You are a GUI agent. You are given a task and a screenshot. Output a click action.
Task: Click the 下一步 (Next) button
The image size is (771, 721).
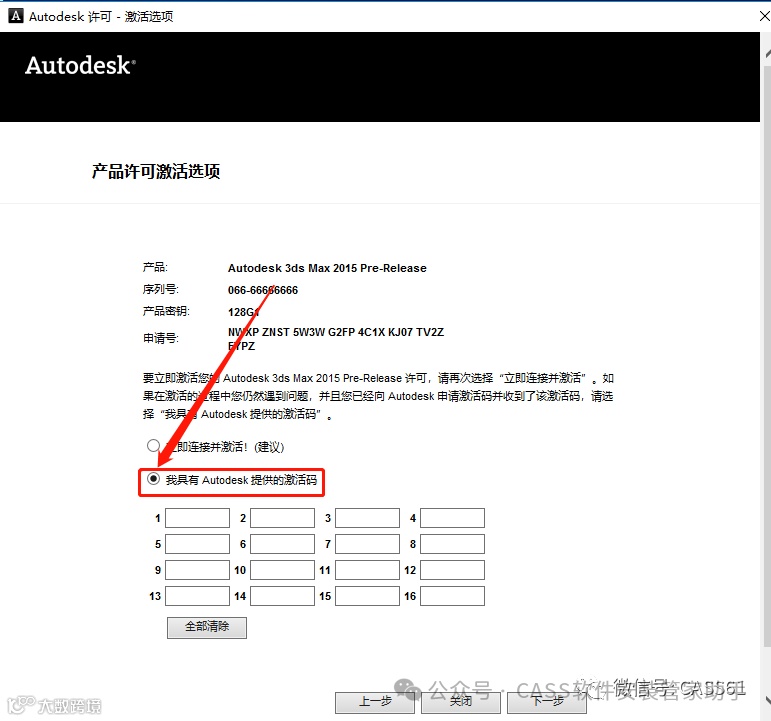[x=547, y=702]
